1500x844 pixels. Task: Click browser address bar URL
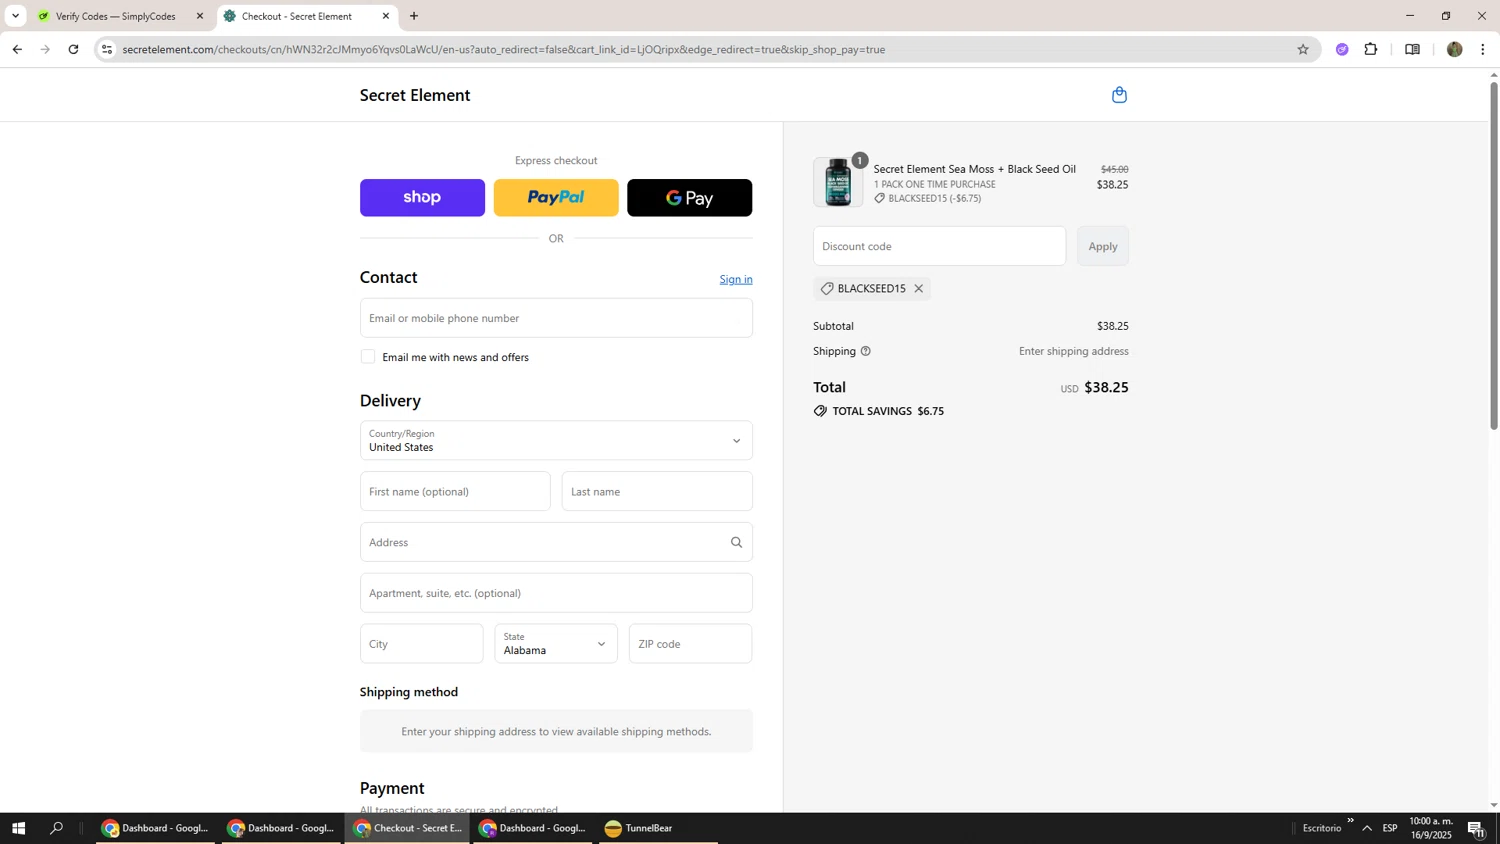tap(503, 49)
